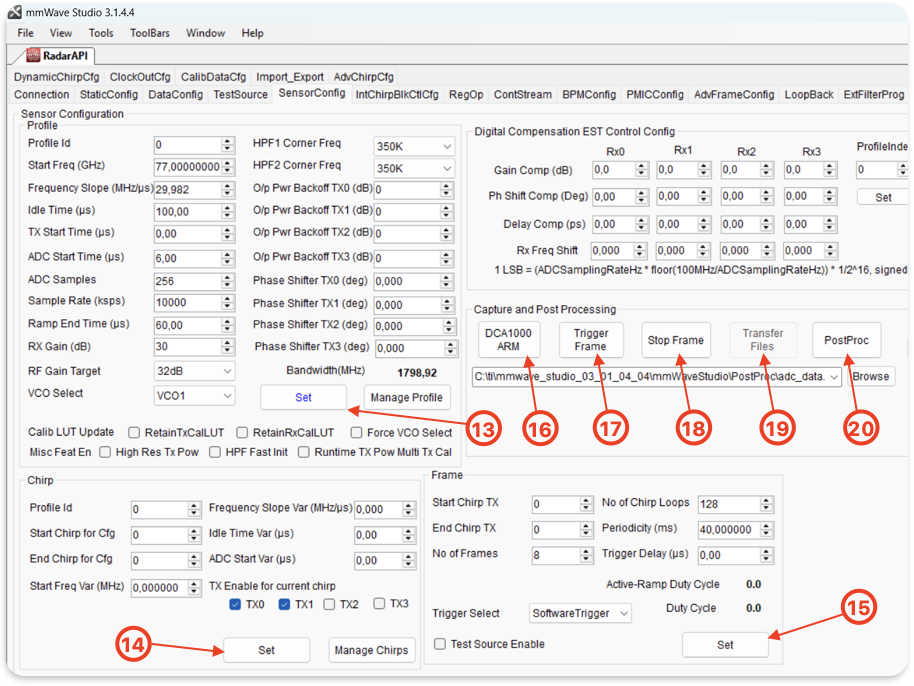
Task: Open Manage Profile
Action: (x=407, y=397)
